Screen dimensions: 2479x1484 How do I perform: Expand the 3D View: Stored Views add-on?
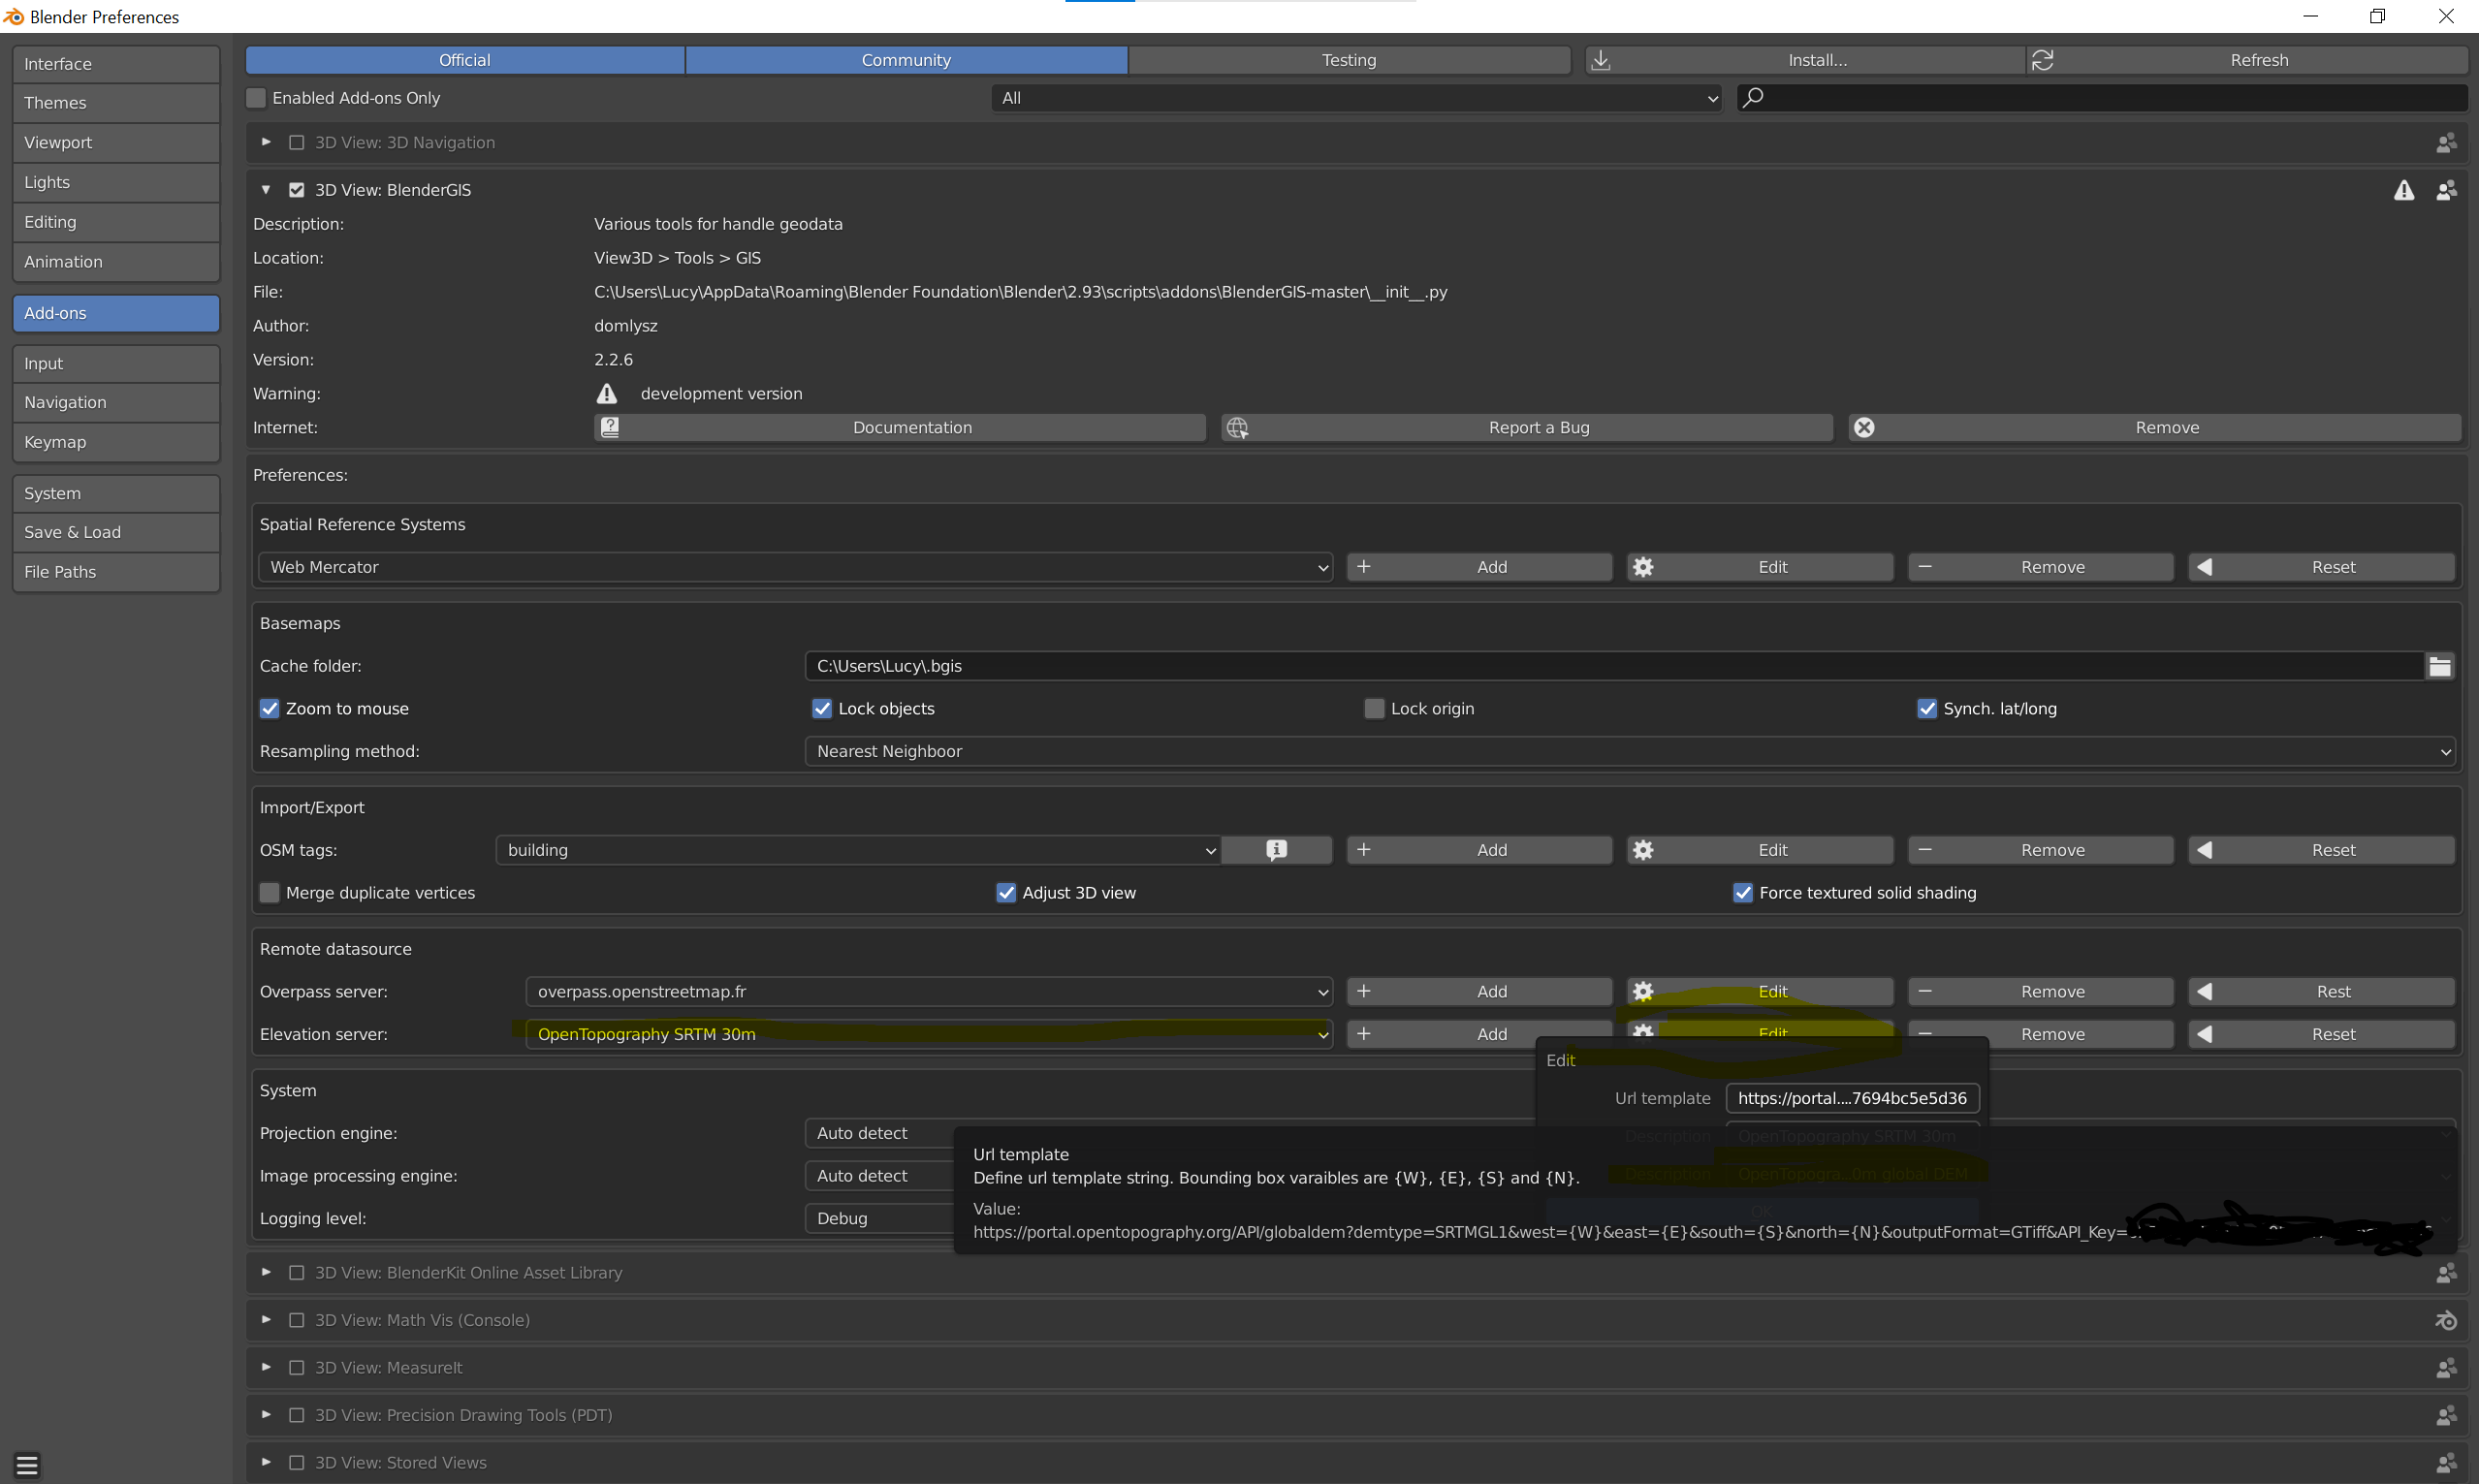pos(266,1461)
